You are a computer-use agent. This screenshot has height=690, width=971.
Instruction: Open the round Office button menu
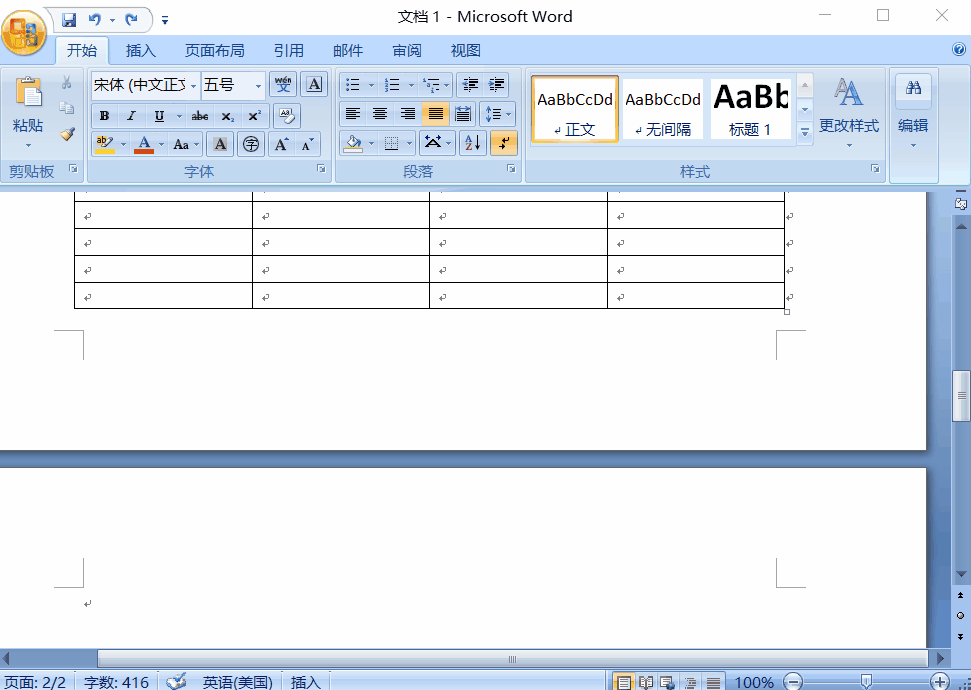click(x=23, y=33)
